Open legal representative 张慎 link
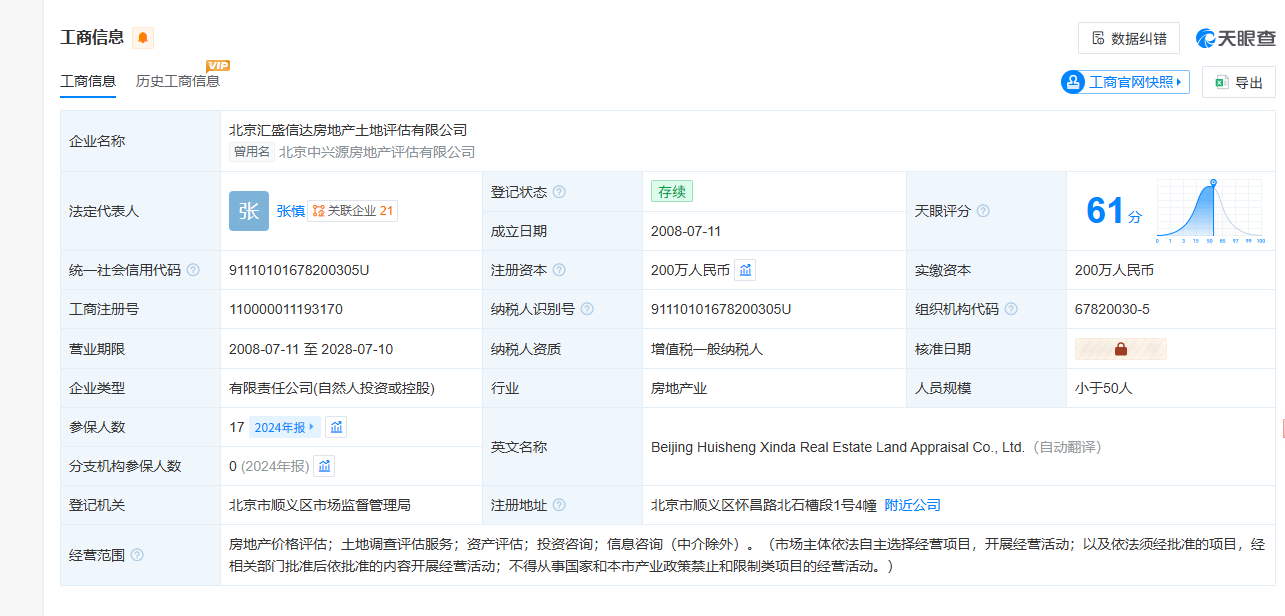The width and height of the screenshot is (1285, 616). pyautogui.click(x=291, y=211)
